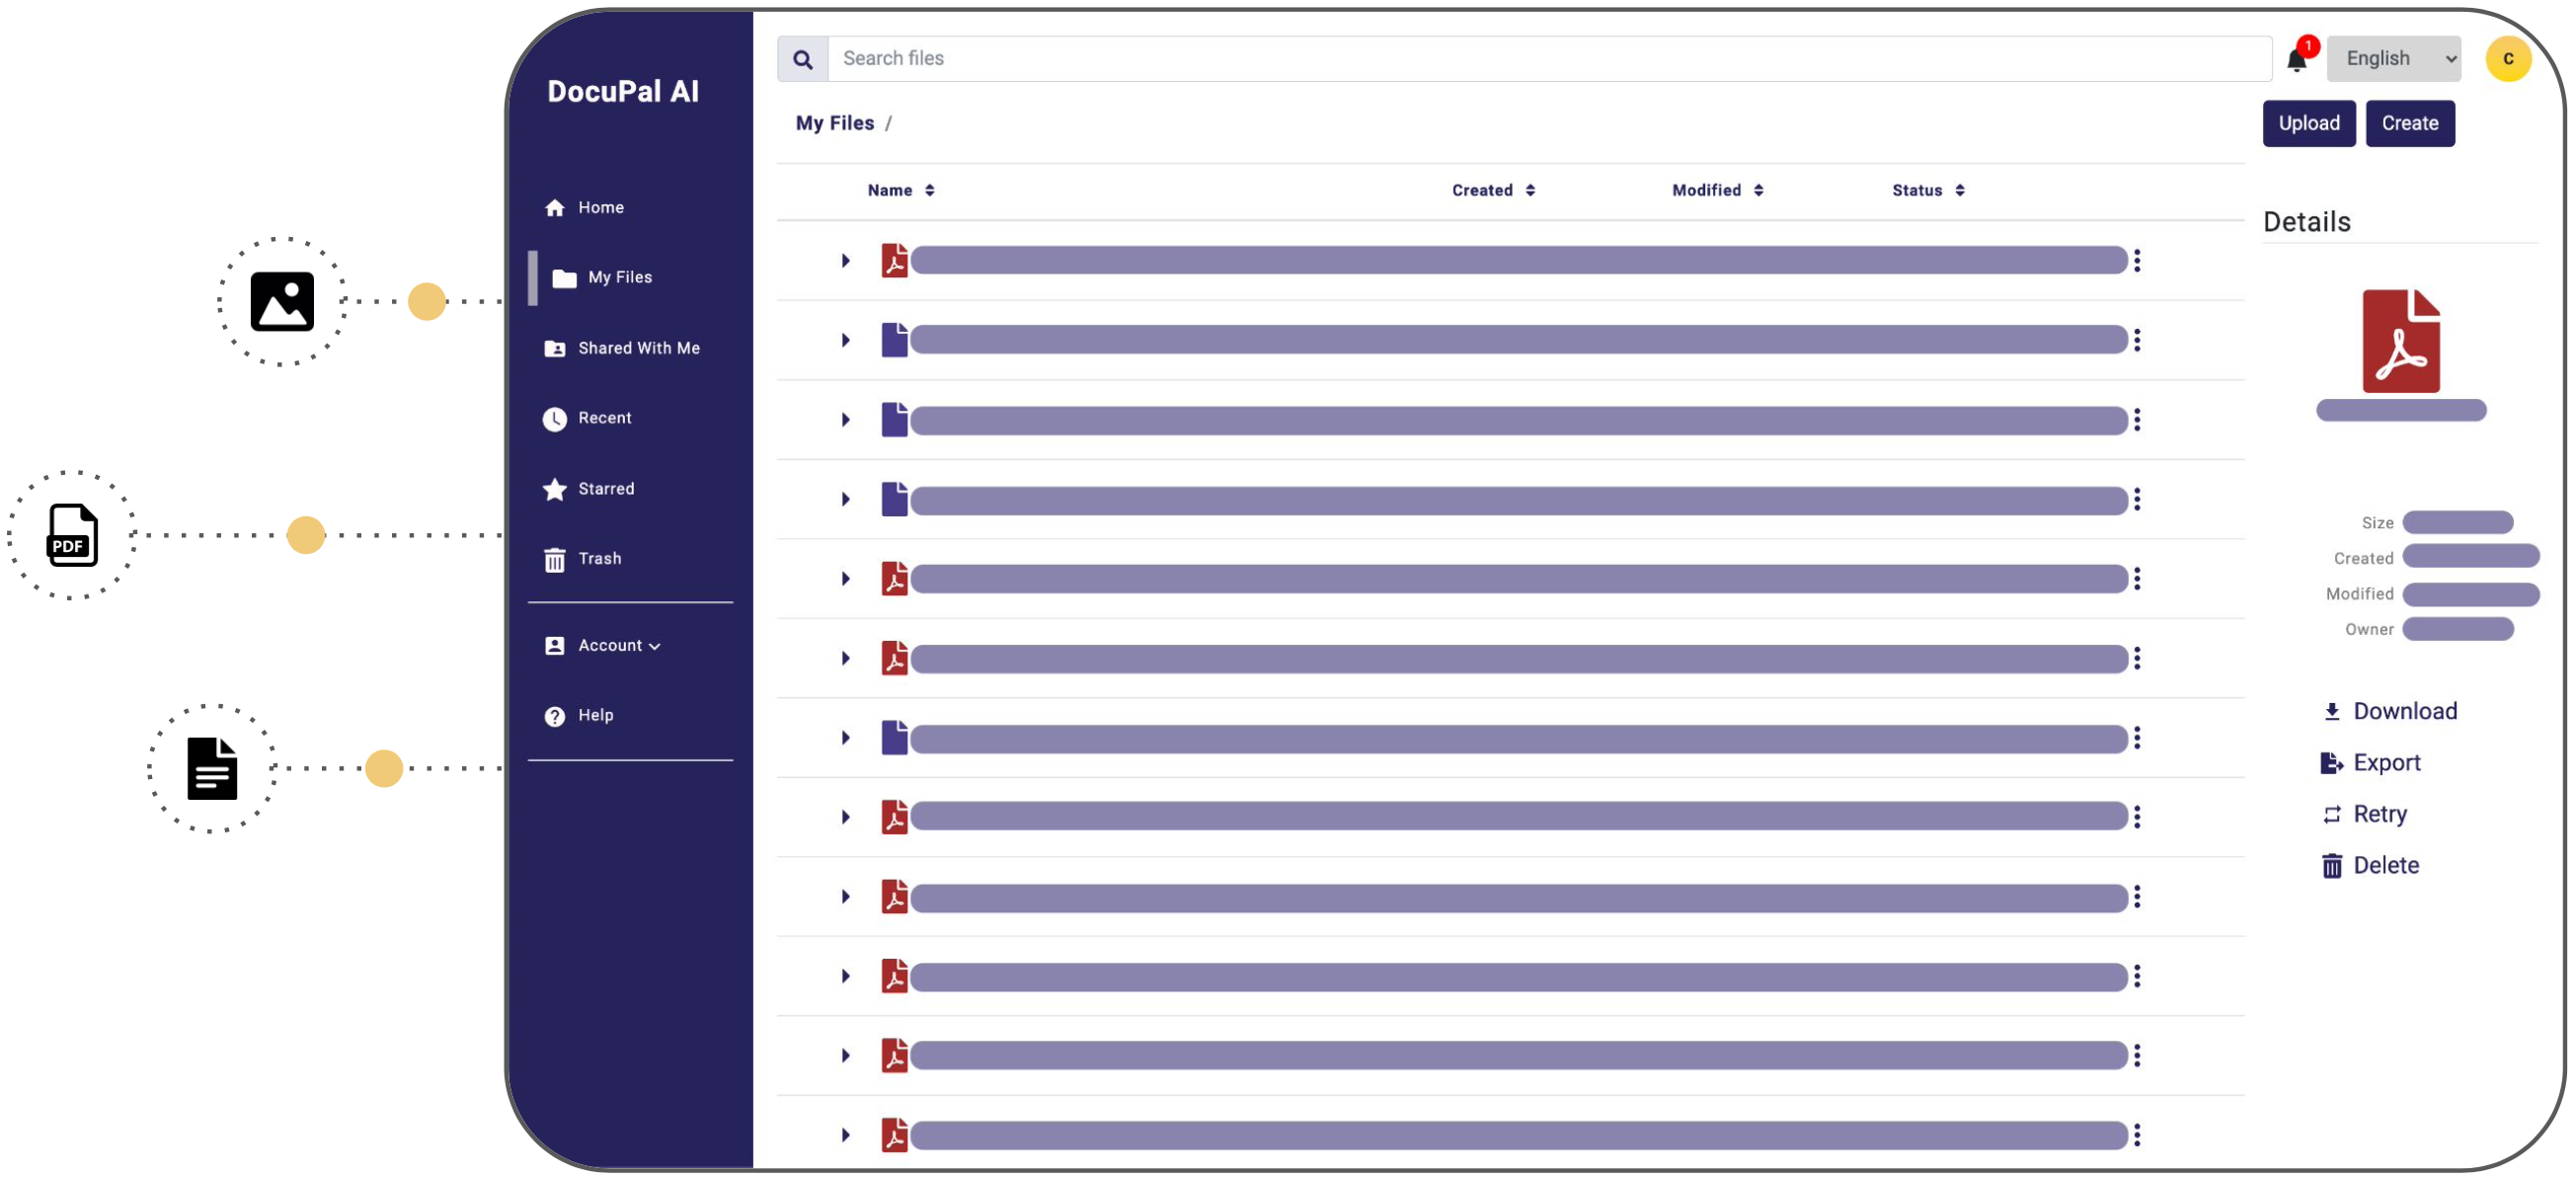The image size is (2576, 1178).
Task: Click the Help question mark icon
Action: pyautogui.click(x=555, y=716)
